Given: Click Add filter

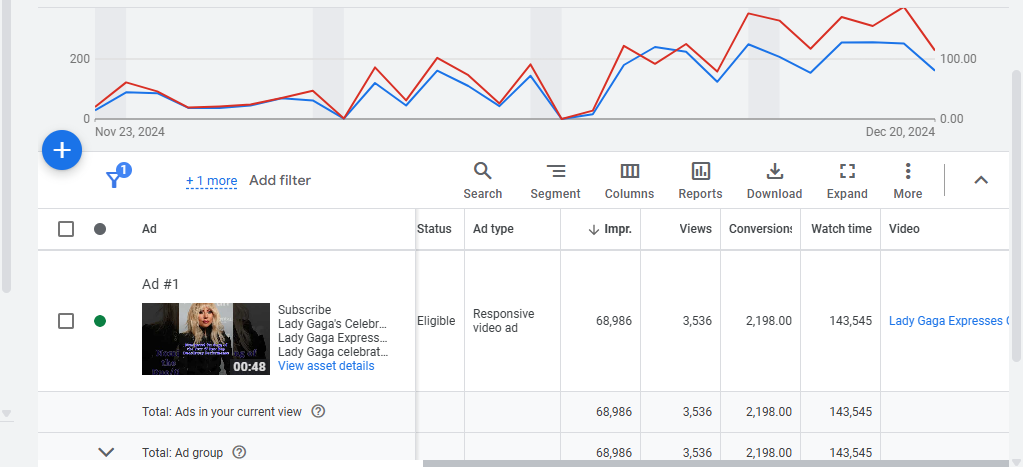Looking at the screenshot, I should pyautogui.click(x=280, y=181).
